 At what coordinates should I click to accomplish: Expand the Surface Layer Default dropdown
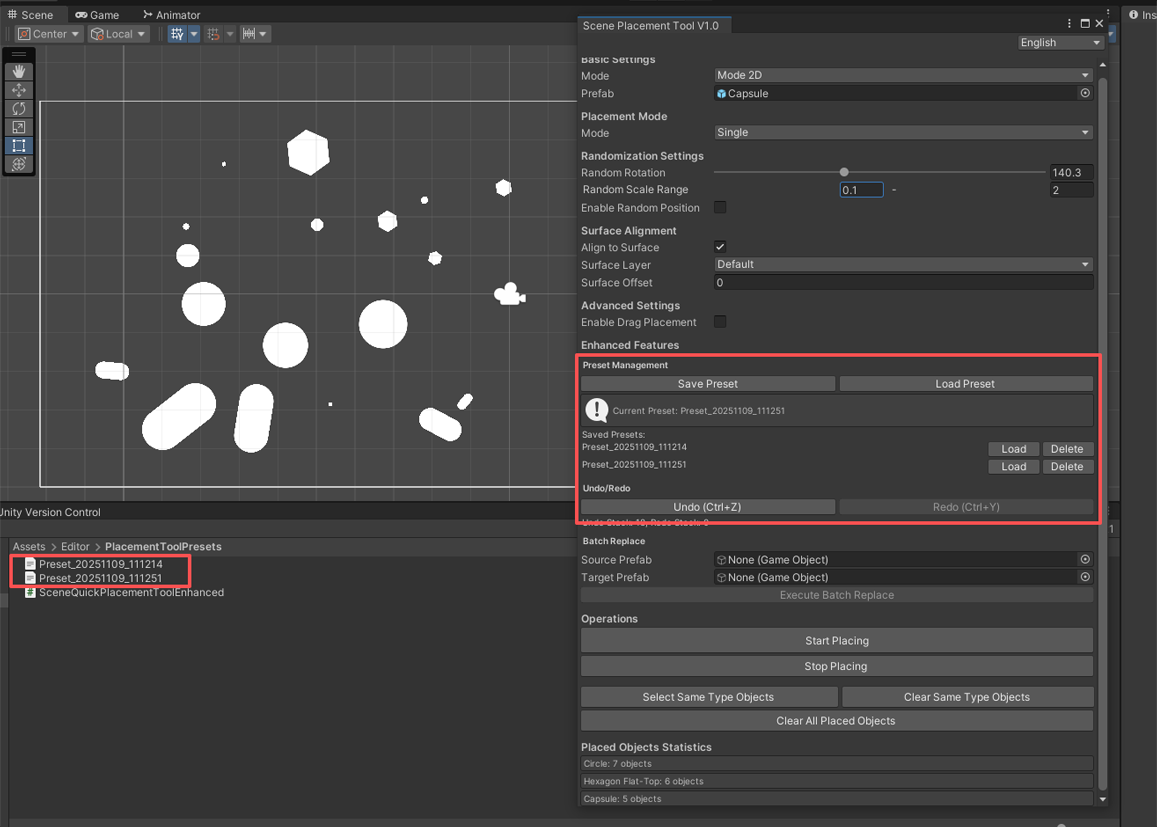902,265
